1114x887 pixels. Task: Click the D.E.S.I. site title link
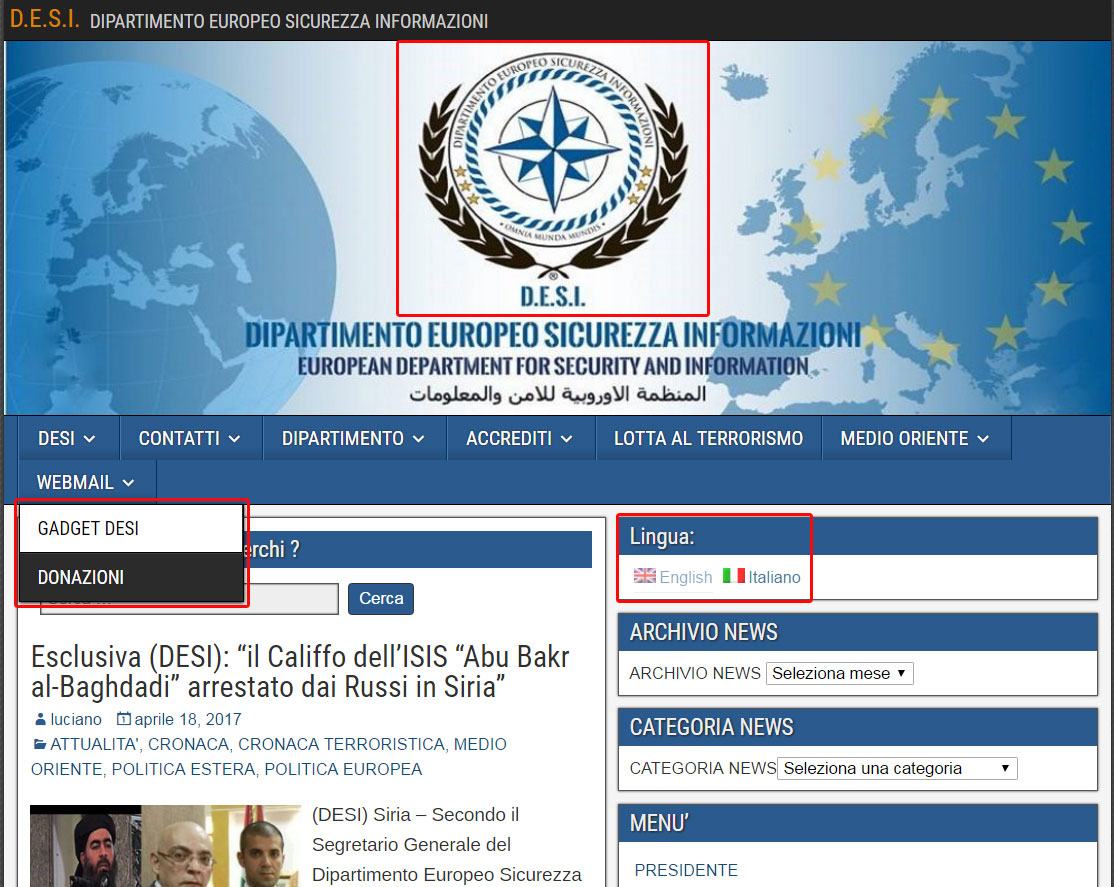coord(44,19)
